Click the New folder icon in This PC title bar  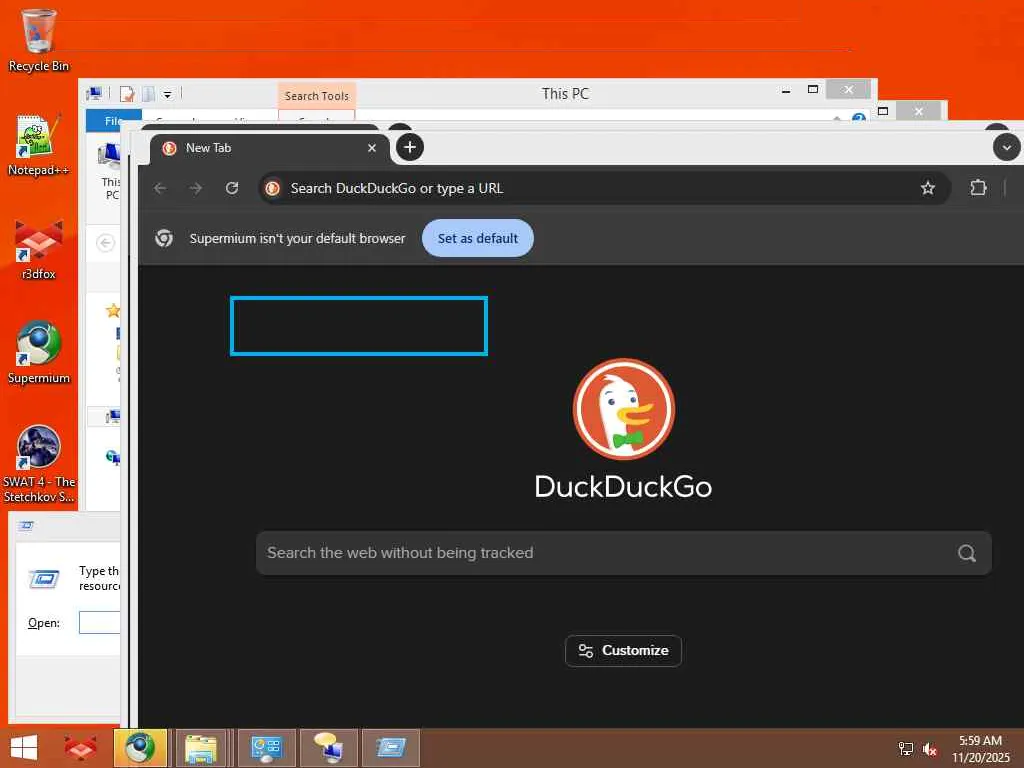149,95
